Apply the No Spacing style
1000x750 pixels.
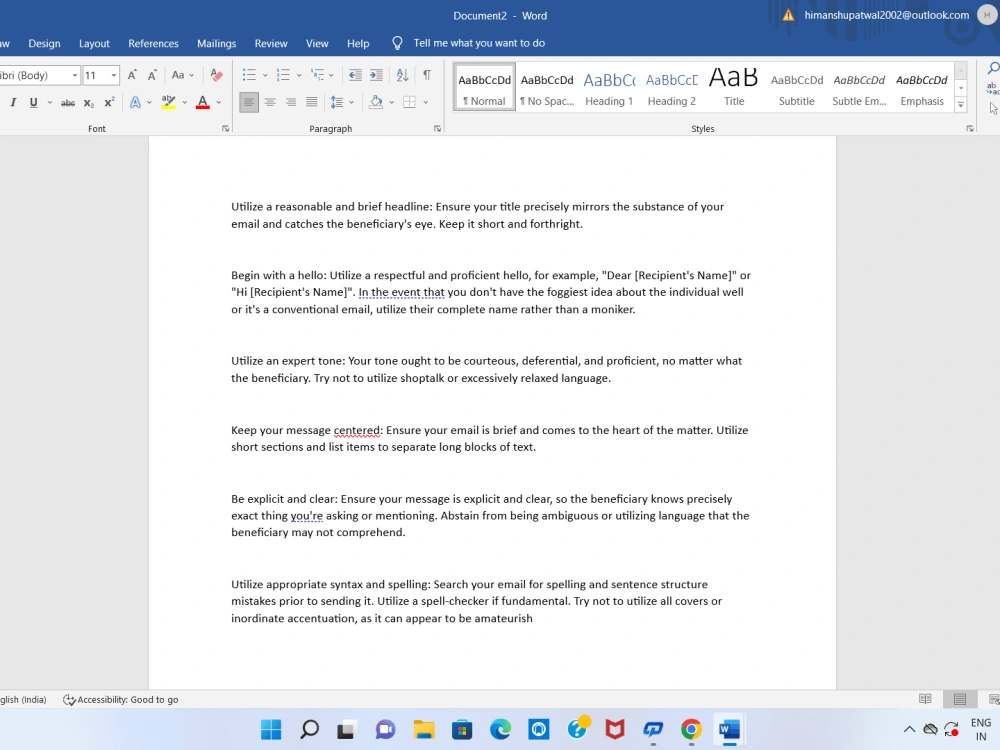pyautogui.click(x=547, y=88)
